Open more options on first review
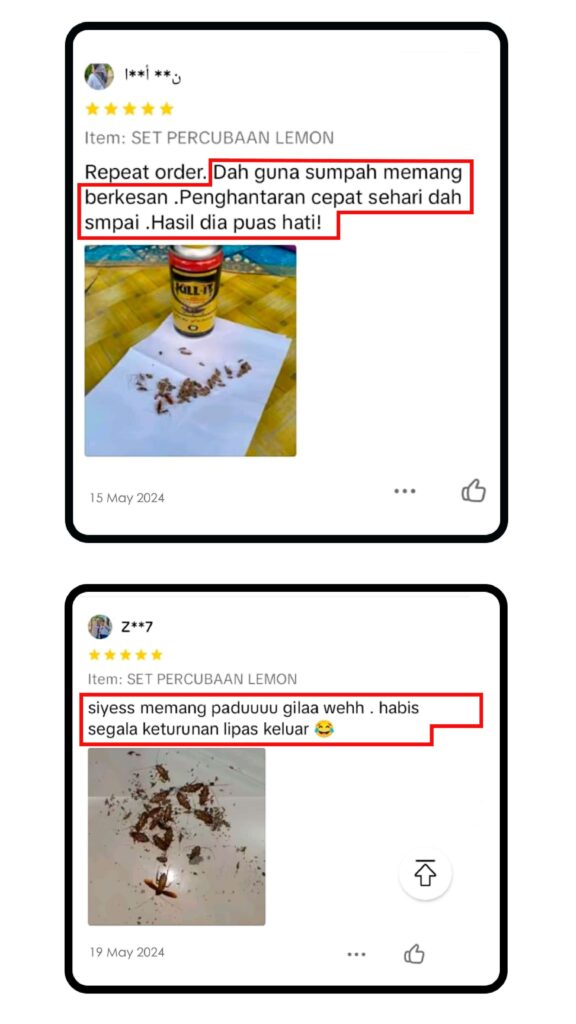This screenshot has width=576, height=1024. tap(405, 491)
